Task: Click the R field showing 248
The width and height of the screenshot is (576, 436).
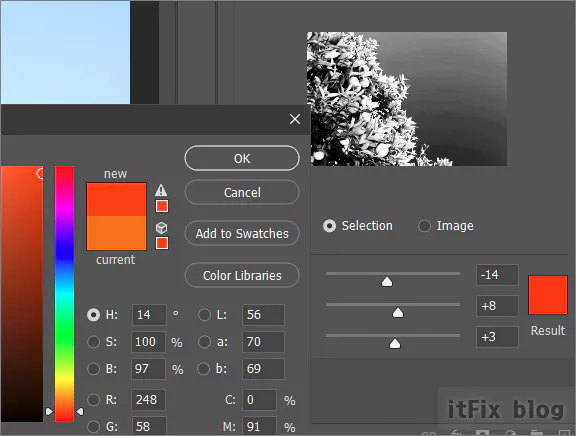Action: pyautogui.click(x=148, y=400)
